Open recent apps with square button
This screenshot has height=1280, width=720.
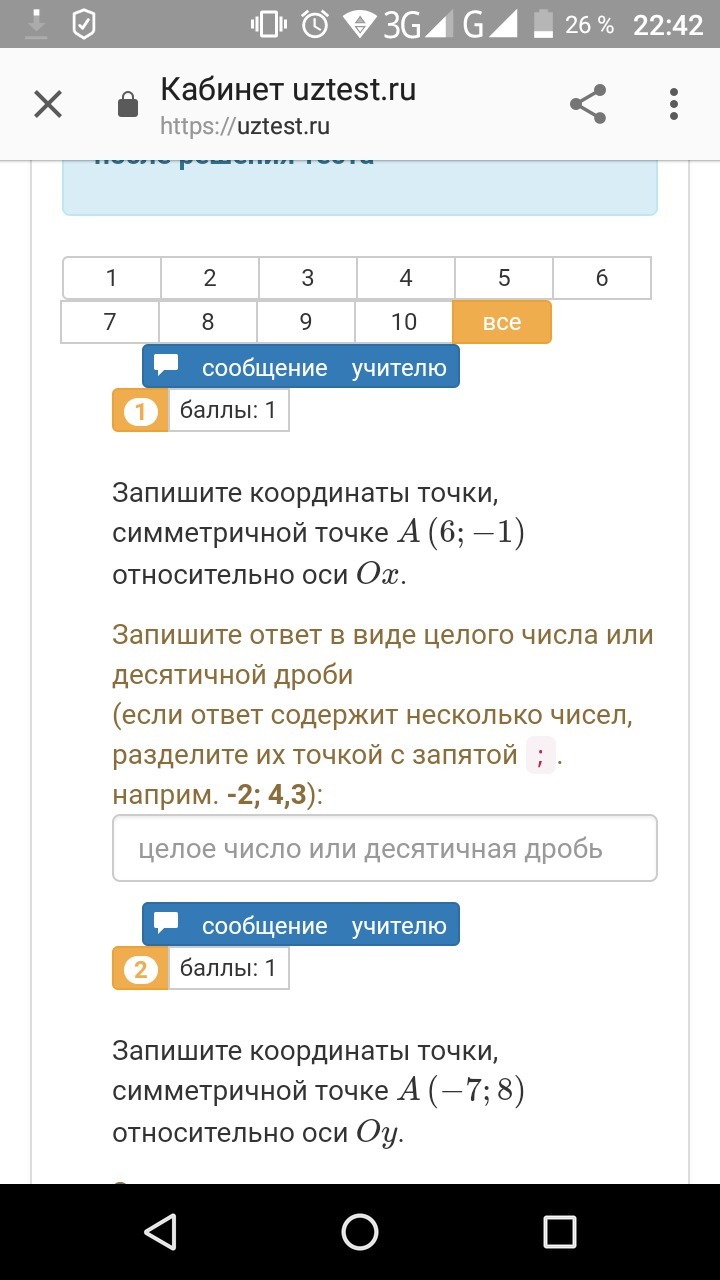pos(559,1231)
